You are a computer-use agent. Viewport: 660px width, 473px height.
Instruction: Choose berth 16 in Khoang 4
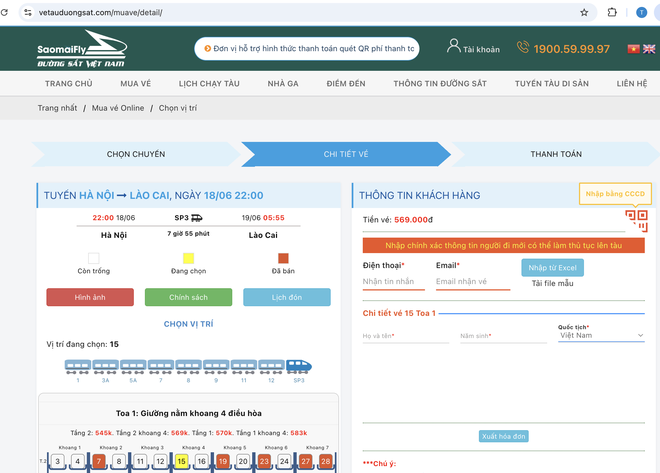(x=202, y=461)
